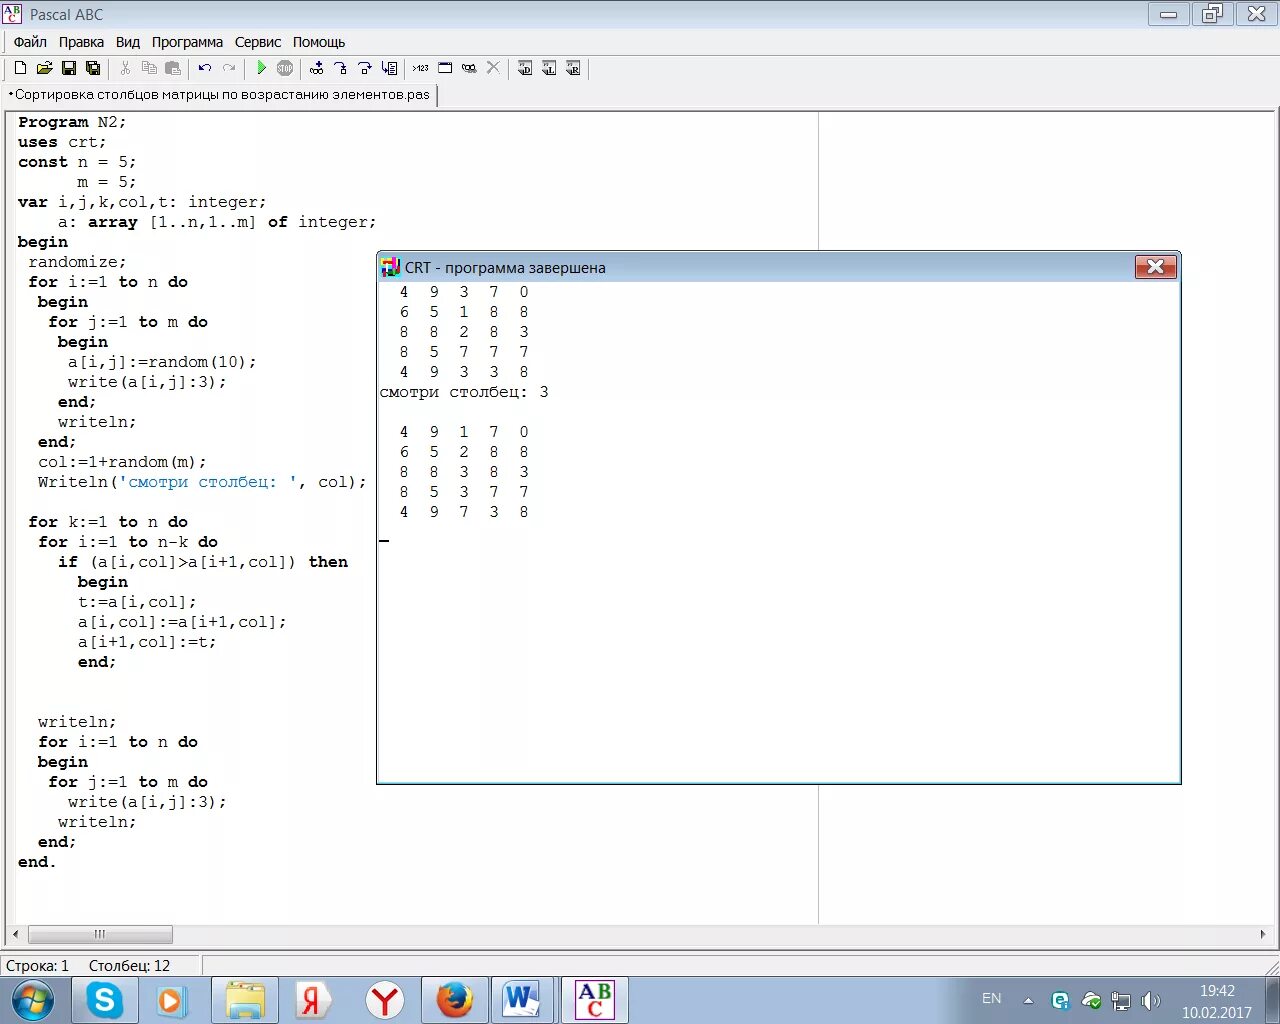The image size is (1280, 1024).
Task: Evaluate expression >123 icon
Action: pyautogui.click(x=421, y=68)
